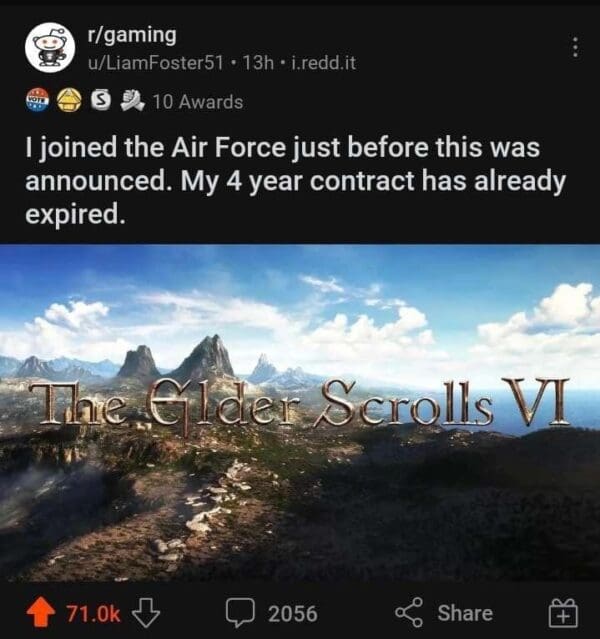Give an award using the gift icon
Viewport: 600px width, 639px height.
[x=562, y=612]
